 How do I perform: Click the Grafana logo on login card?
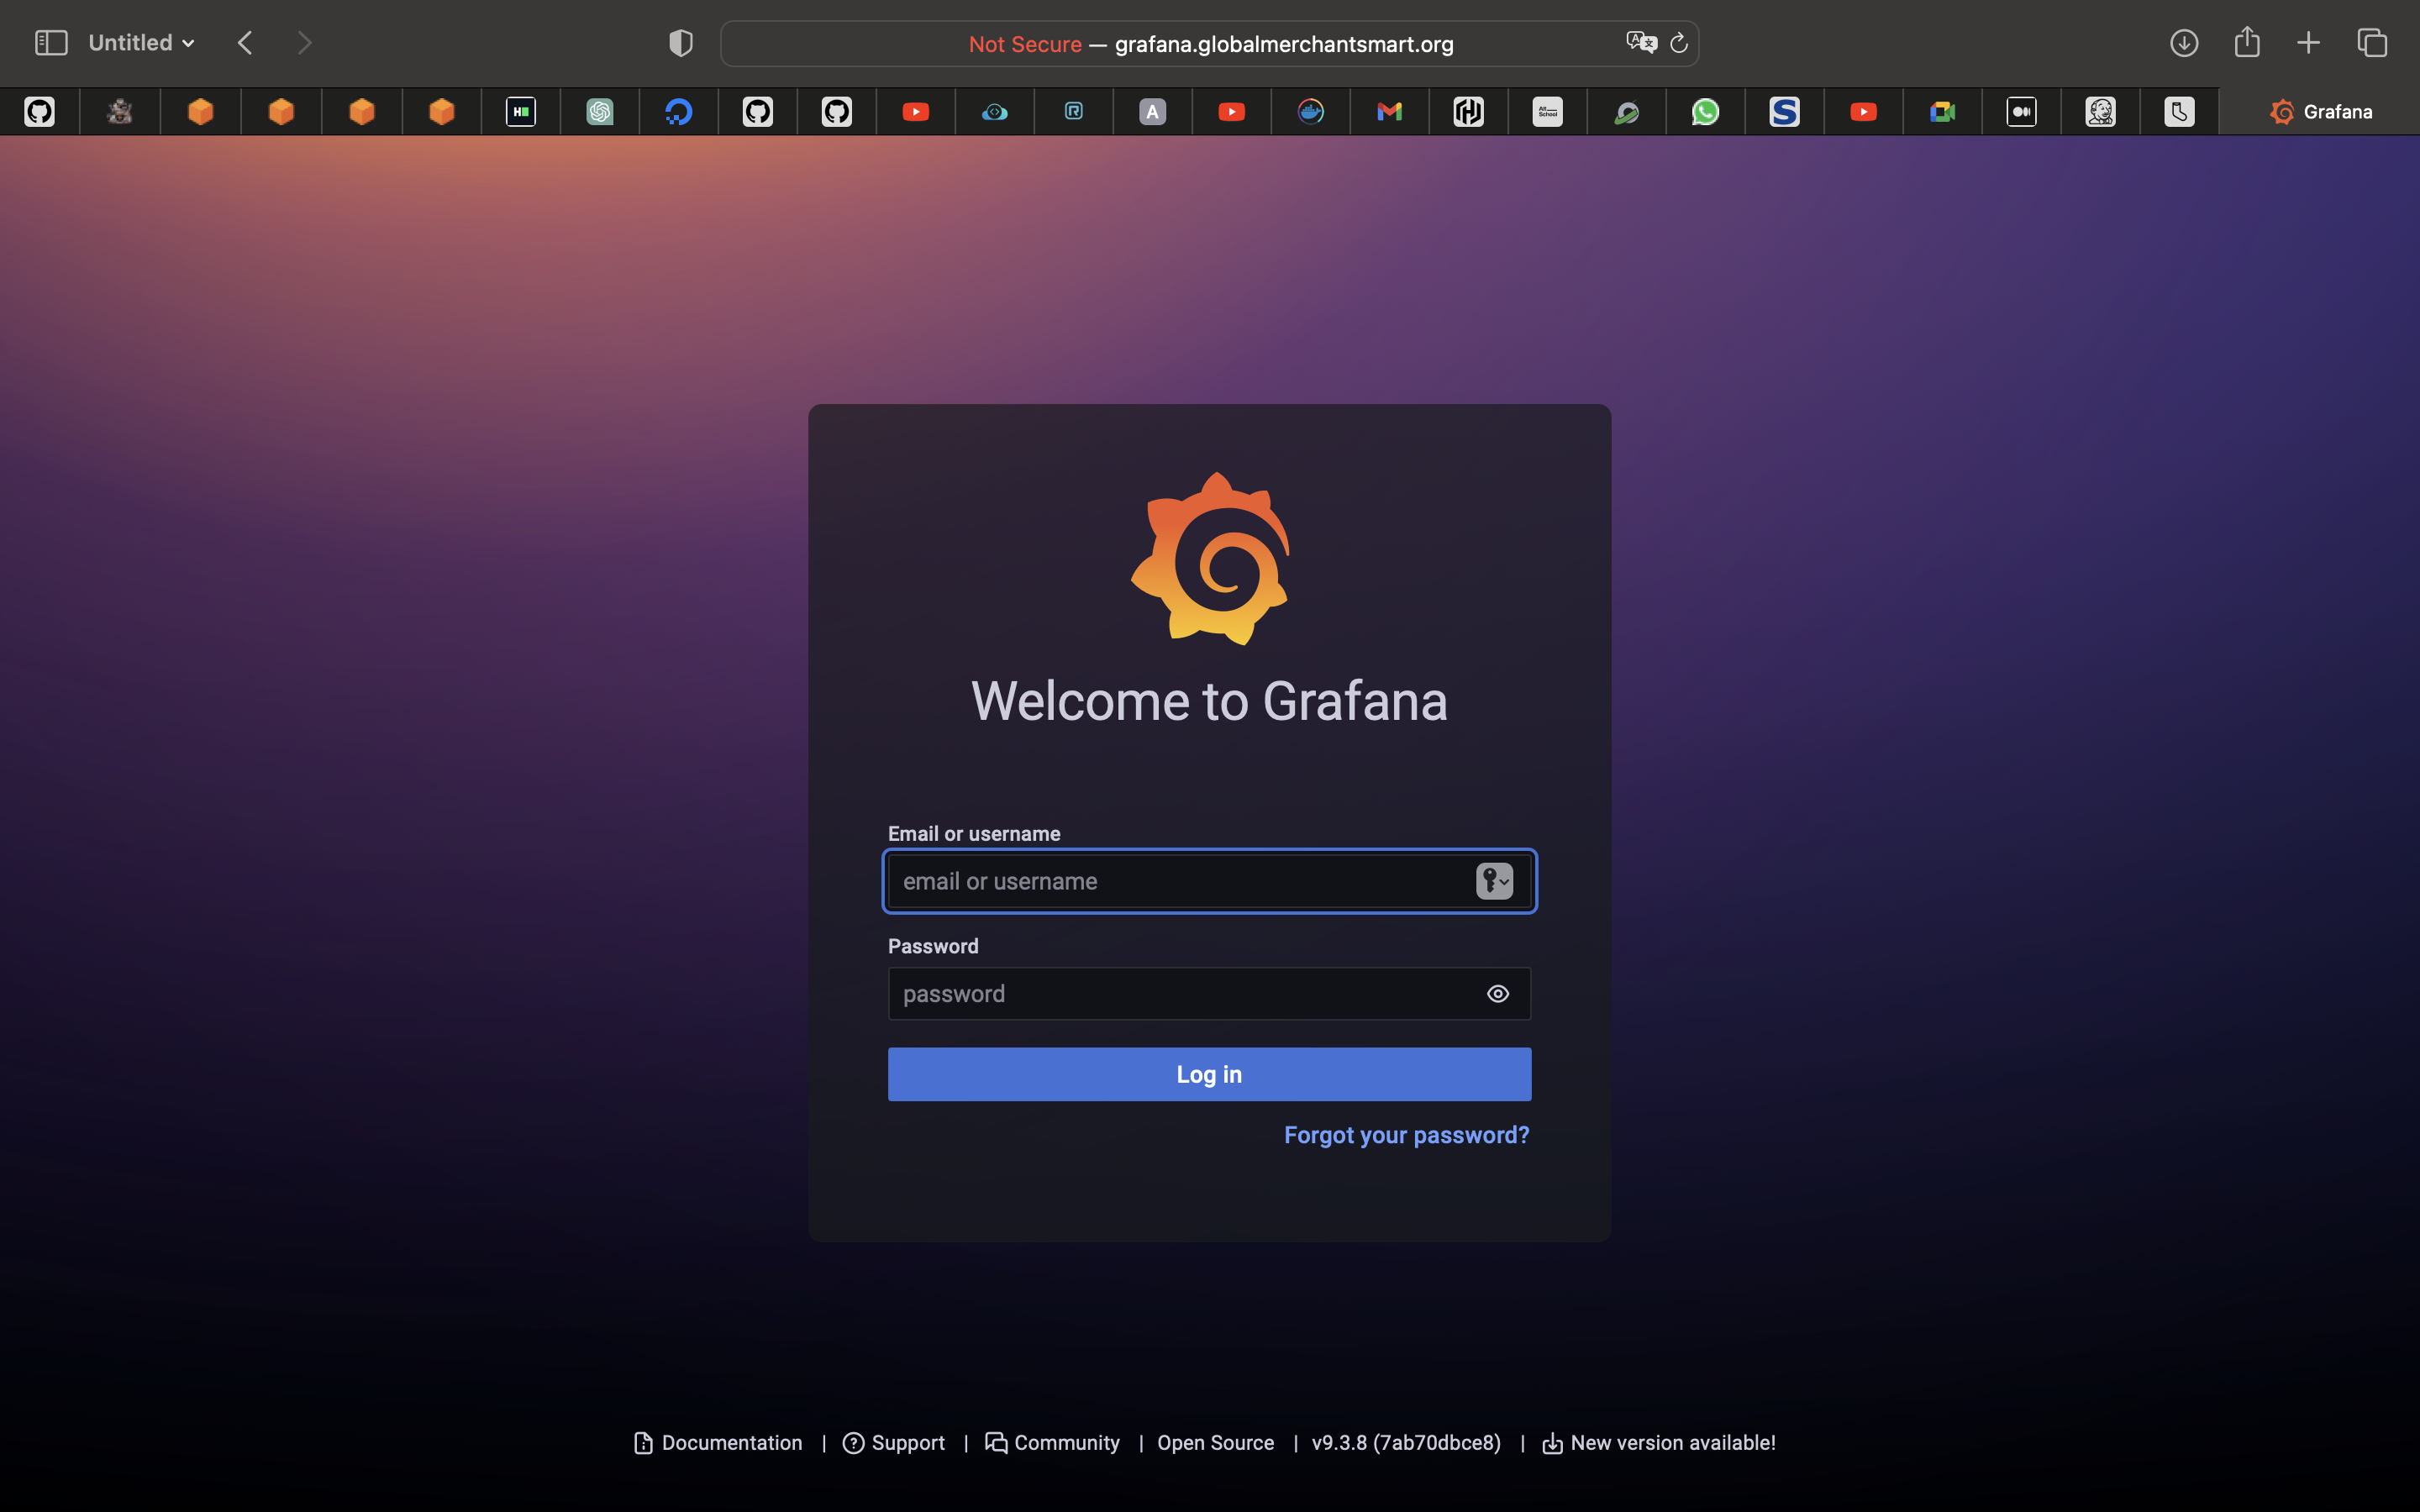1210,559
